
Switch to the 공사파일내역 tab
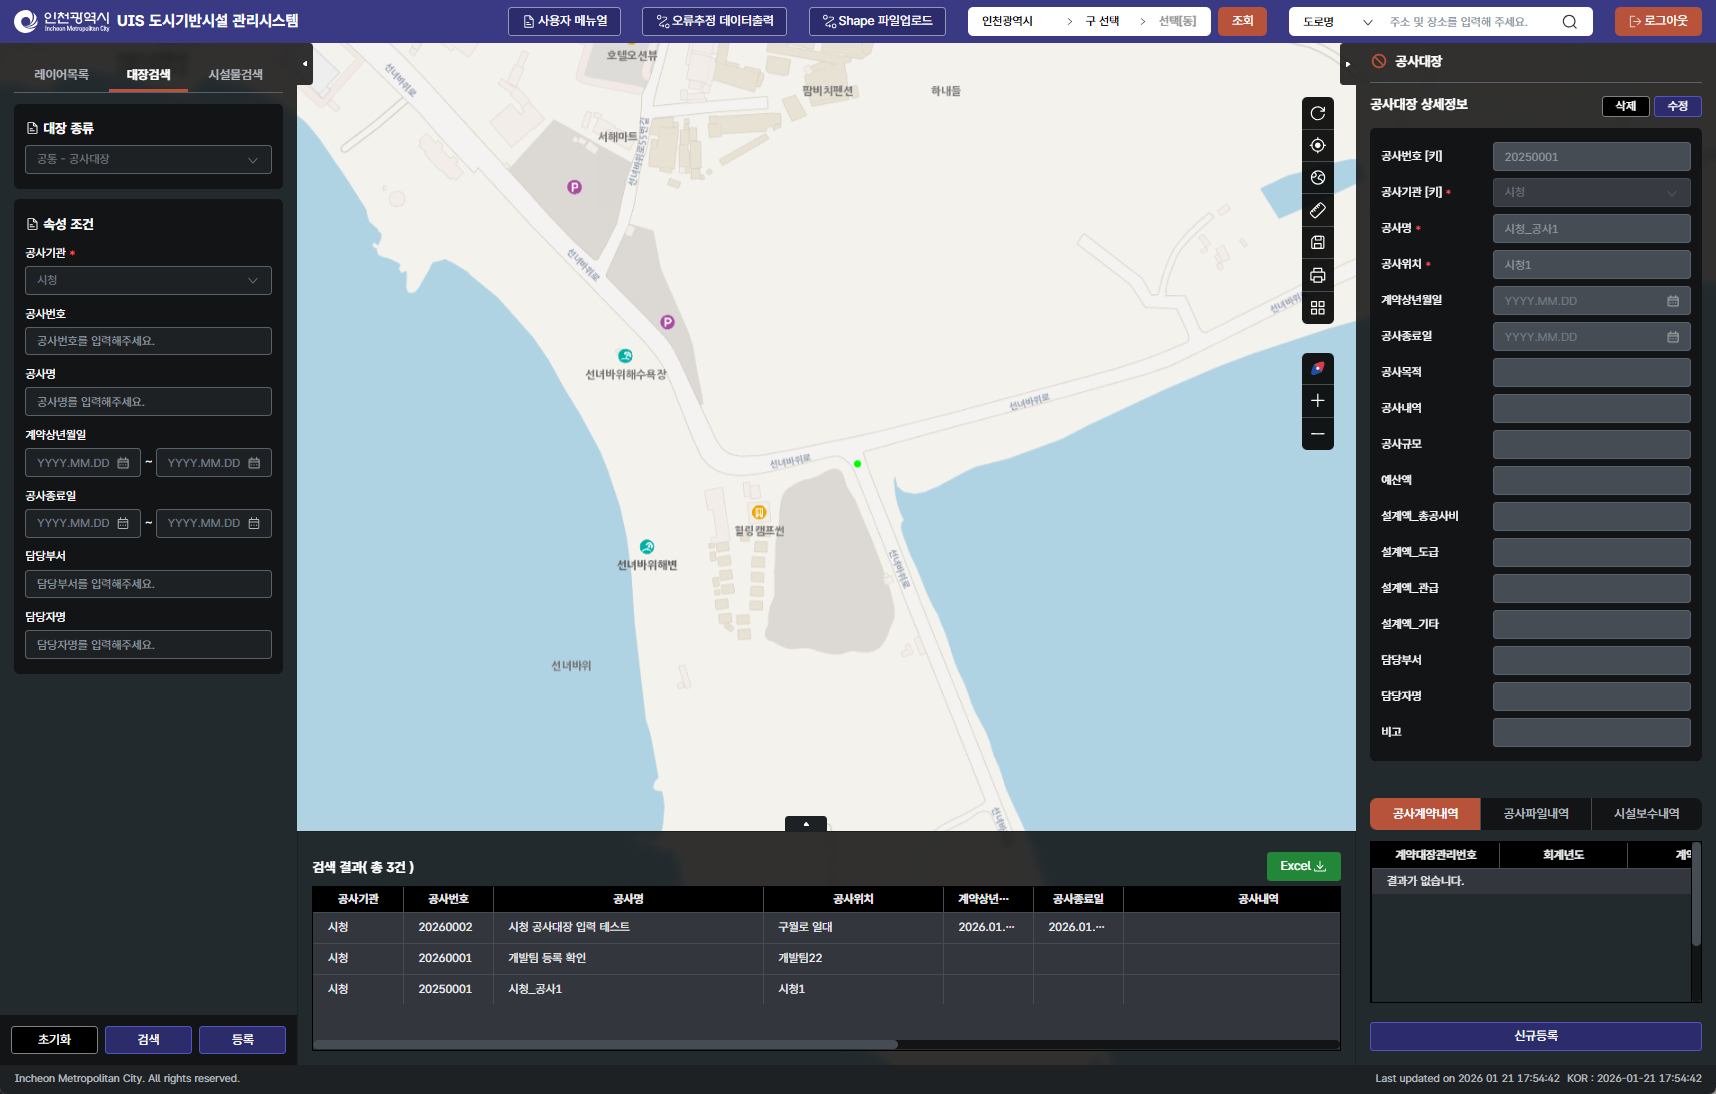[1535, 814]
